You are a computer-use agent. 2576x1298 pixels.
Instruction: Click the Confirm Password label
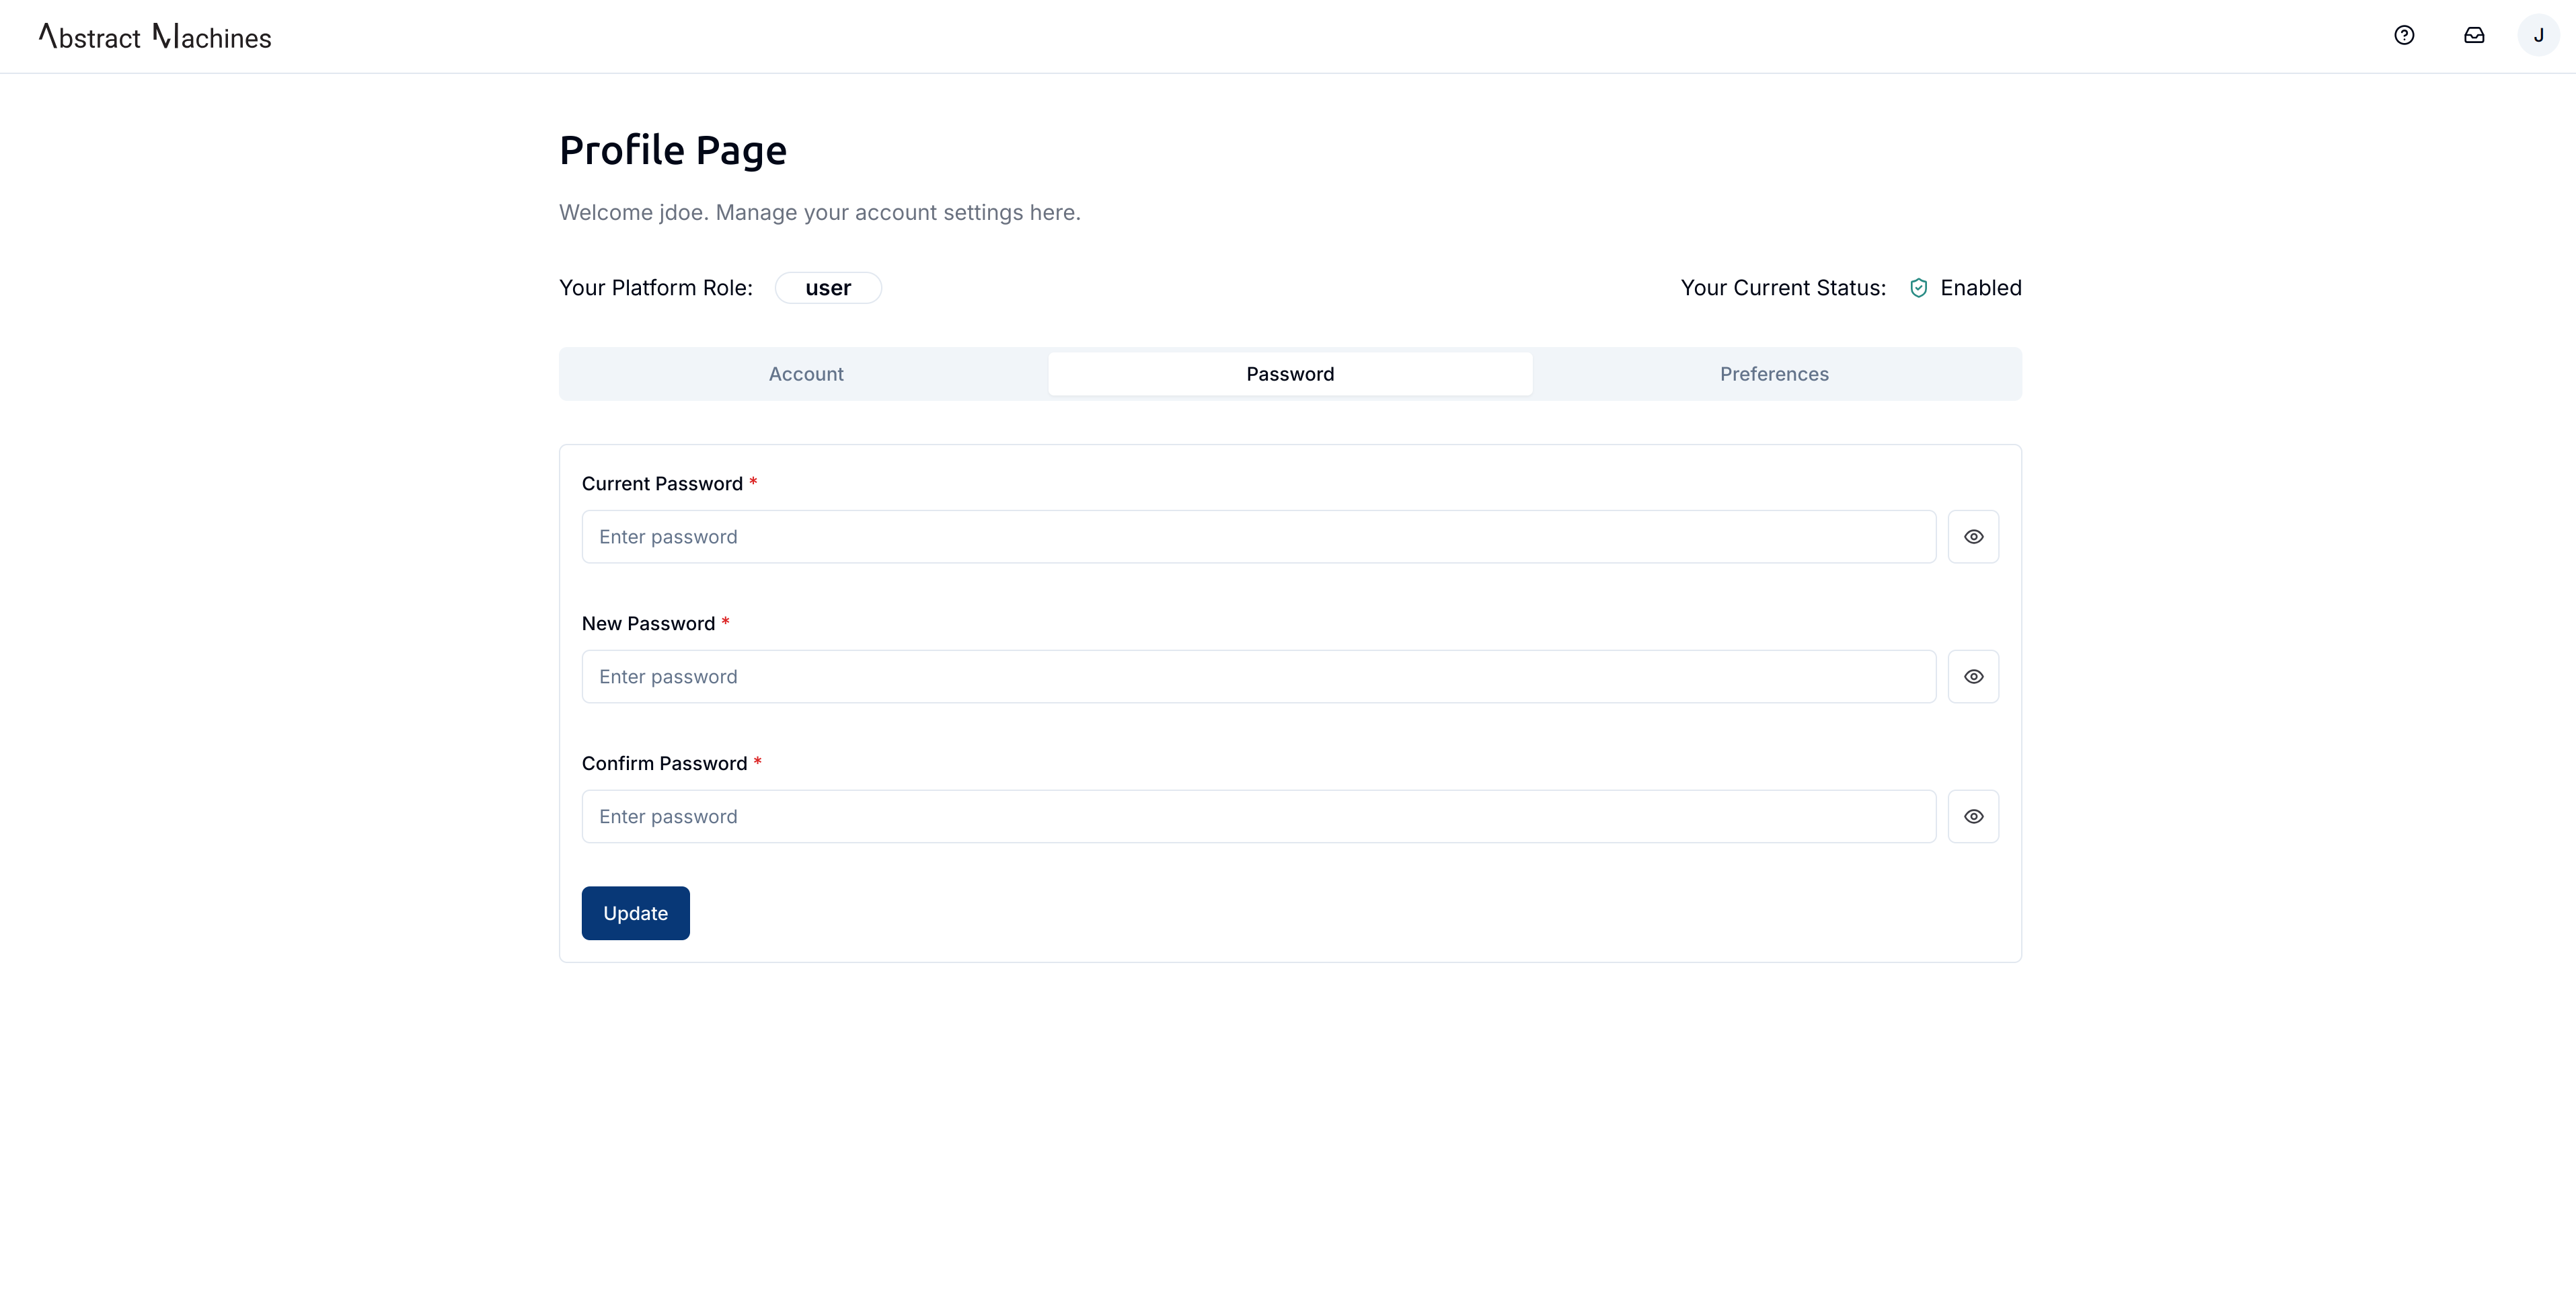[664, 764]
